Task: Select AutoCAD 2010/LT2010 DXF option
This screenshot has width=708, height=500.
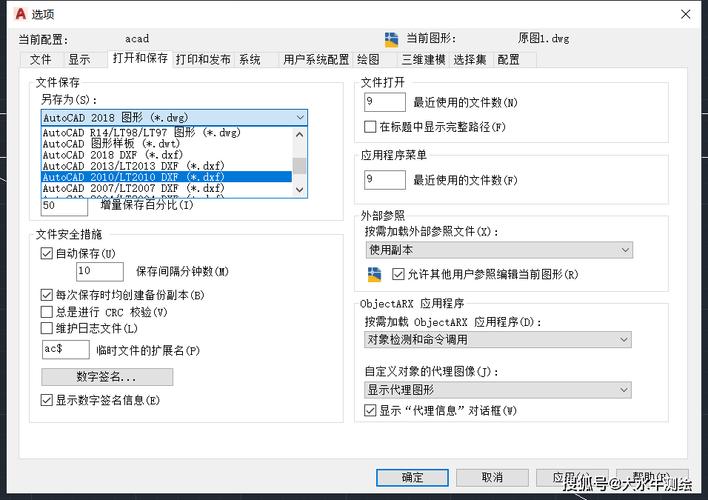Action: pyautogui.click(x=166, y=177)
